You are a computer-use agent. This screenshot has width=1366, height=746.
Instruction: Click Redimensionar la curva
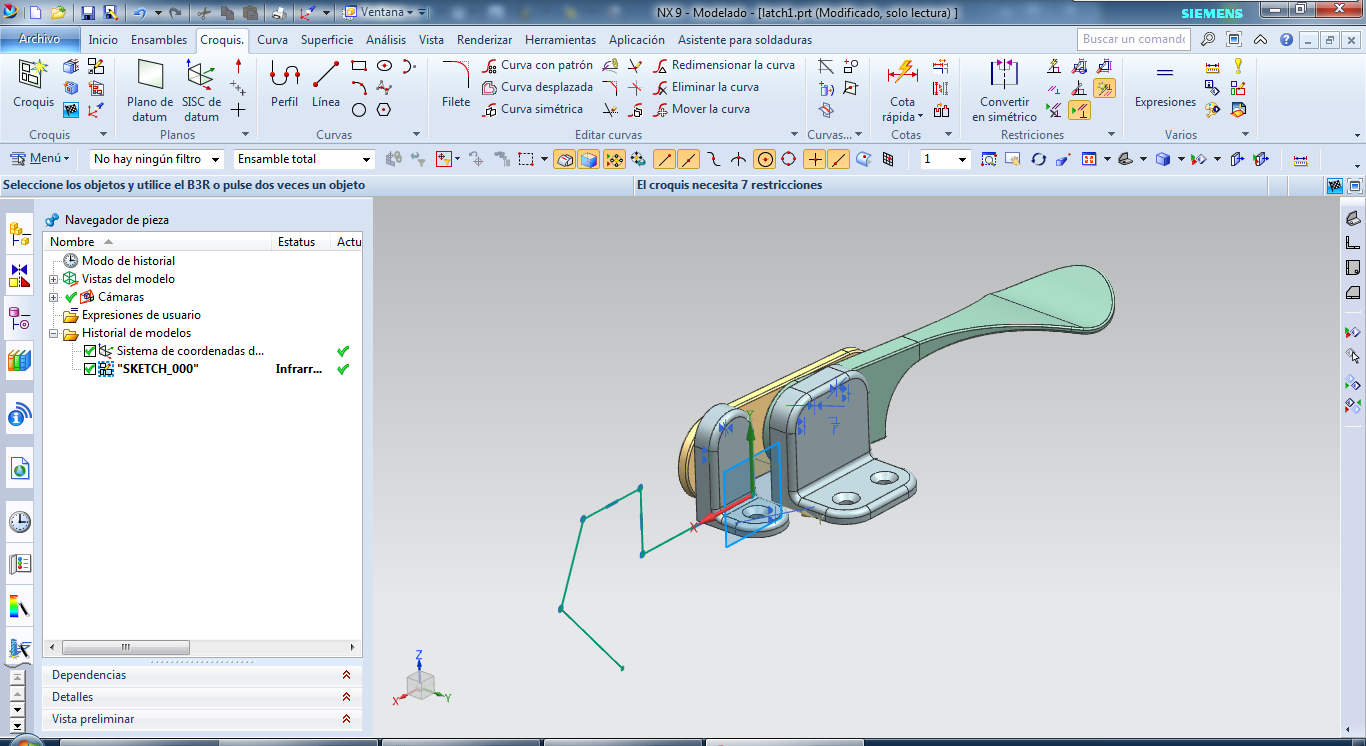[x=725, y=65]
